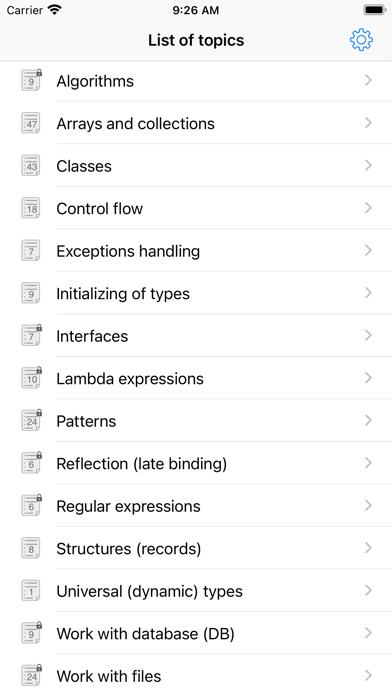Open the Reflection (late binding) topic

pyautogui.click(x=196, y=463)
